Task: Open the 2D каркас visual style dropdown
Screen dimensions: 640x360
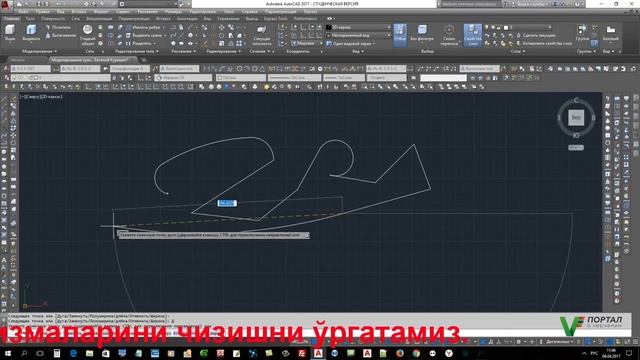Action: (358, 27)
